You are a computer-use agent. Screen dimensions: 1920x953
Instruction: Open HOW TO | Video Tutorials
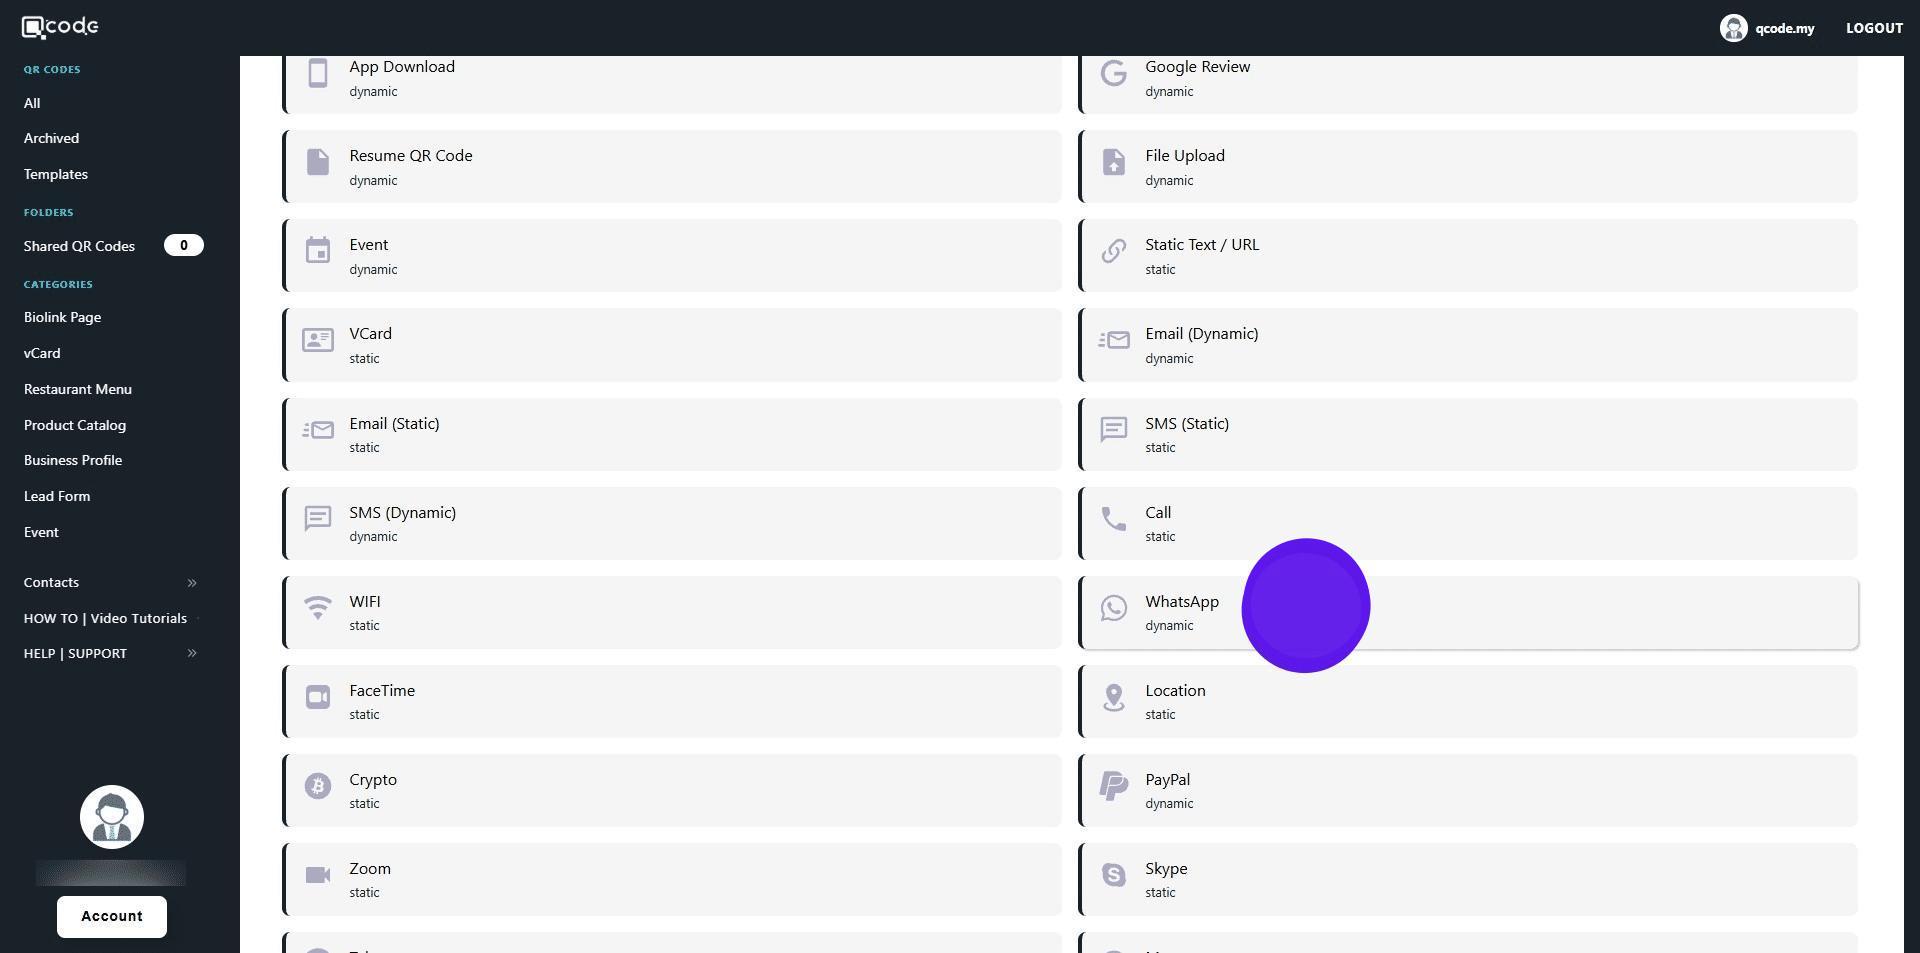tap(105, 618)
